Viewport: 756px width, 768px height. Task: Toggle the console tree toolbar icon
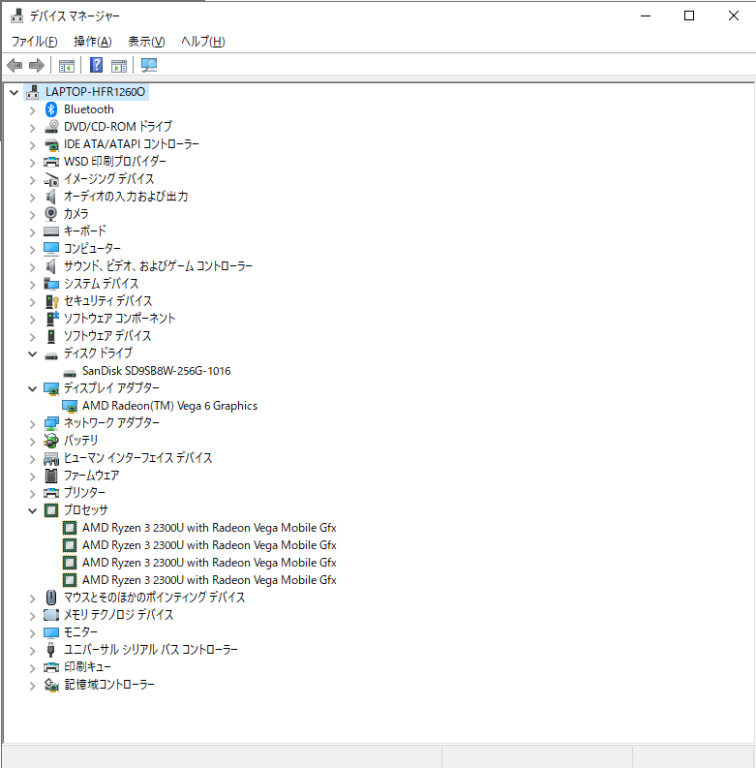(x=67, y=65)
